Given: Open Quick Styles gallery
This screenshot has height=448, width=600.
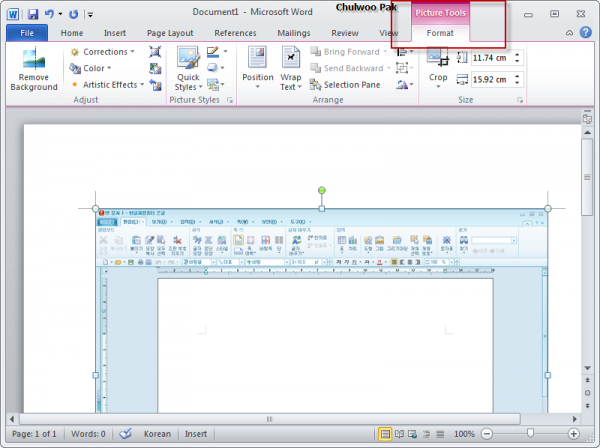Looking at the screenshot, I should (x=188, y=68).
